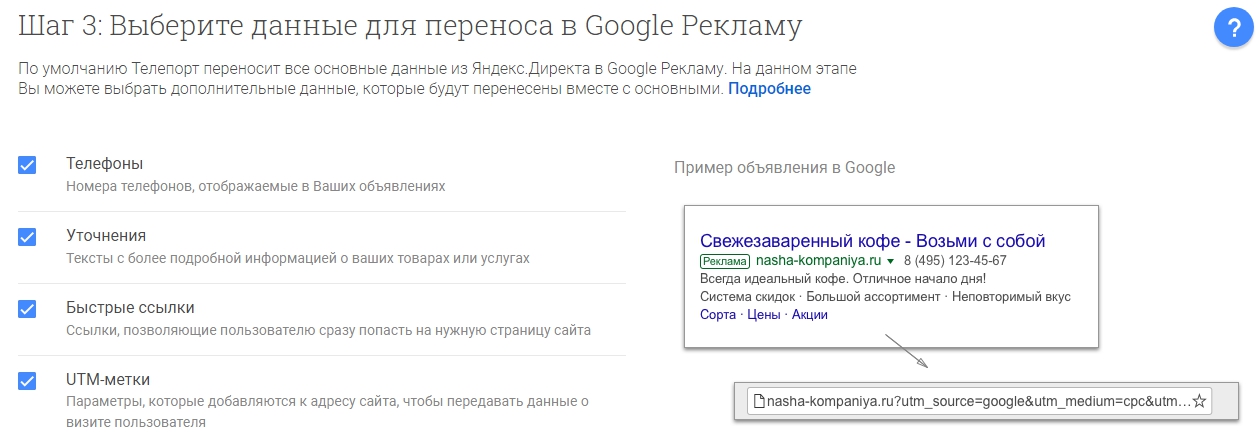
Task: Open the Подробнее link
Action: [769, 89]
